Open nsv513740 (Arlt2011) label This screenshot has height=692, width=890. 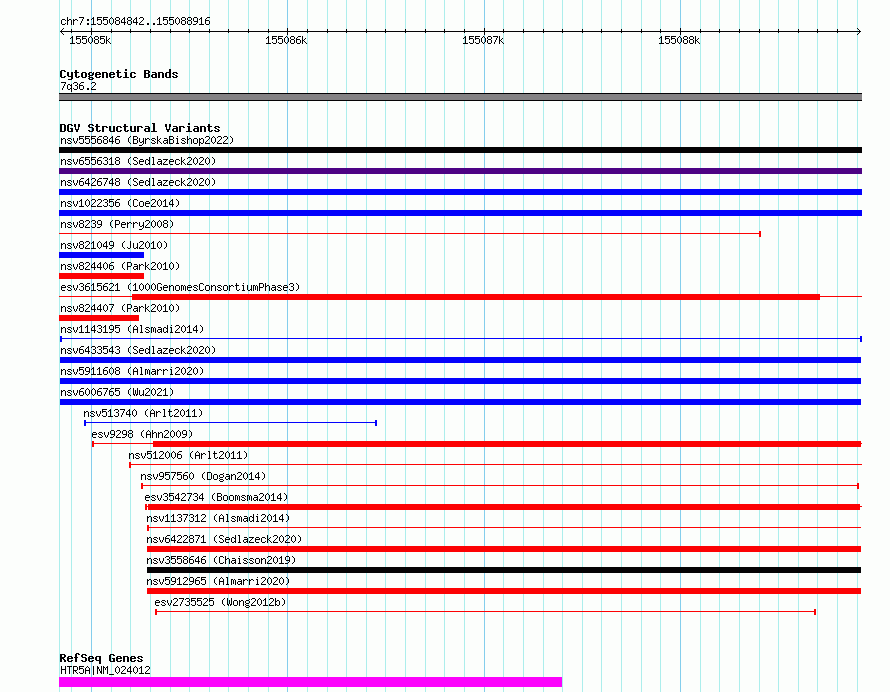tap(143, 413)
